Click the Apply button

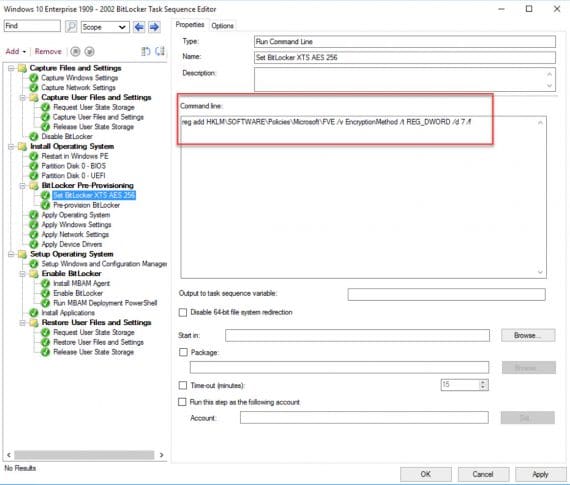(x=540, y=474)
